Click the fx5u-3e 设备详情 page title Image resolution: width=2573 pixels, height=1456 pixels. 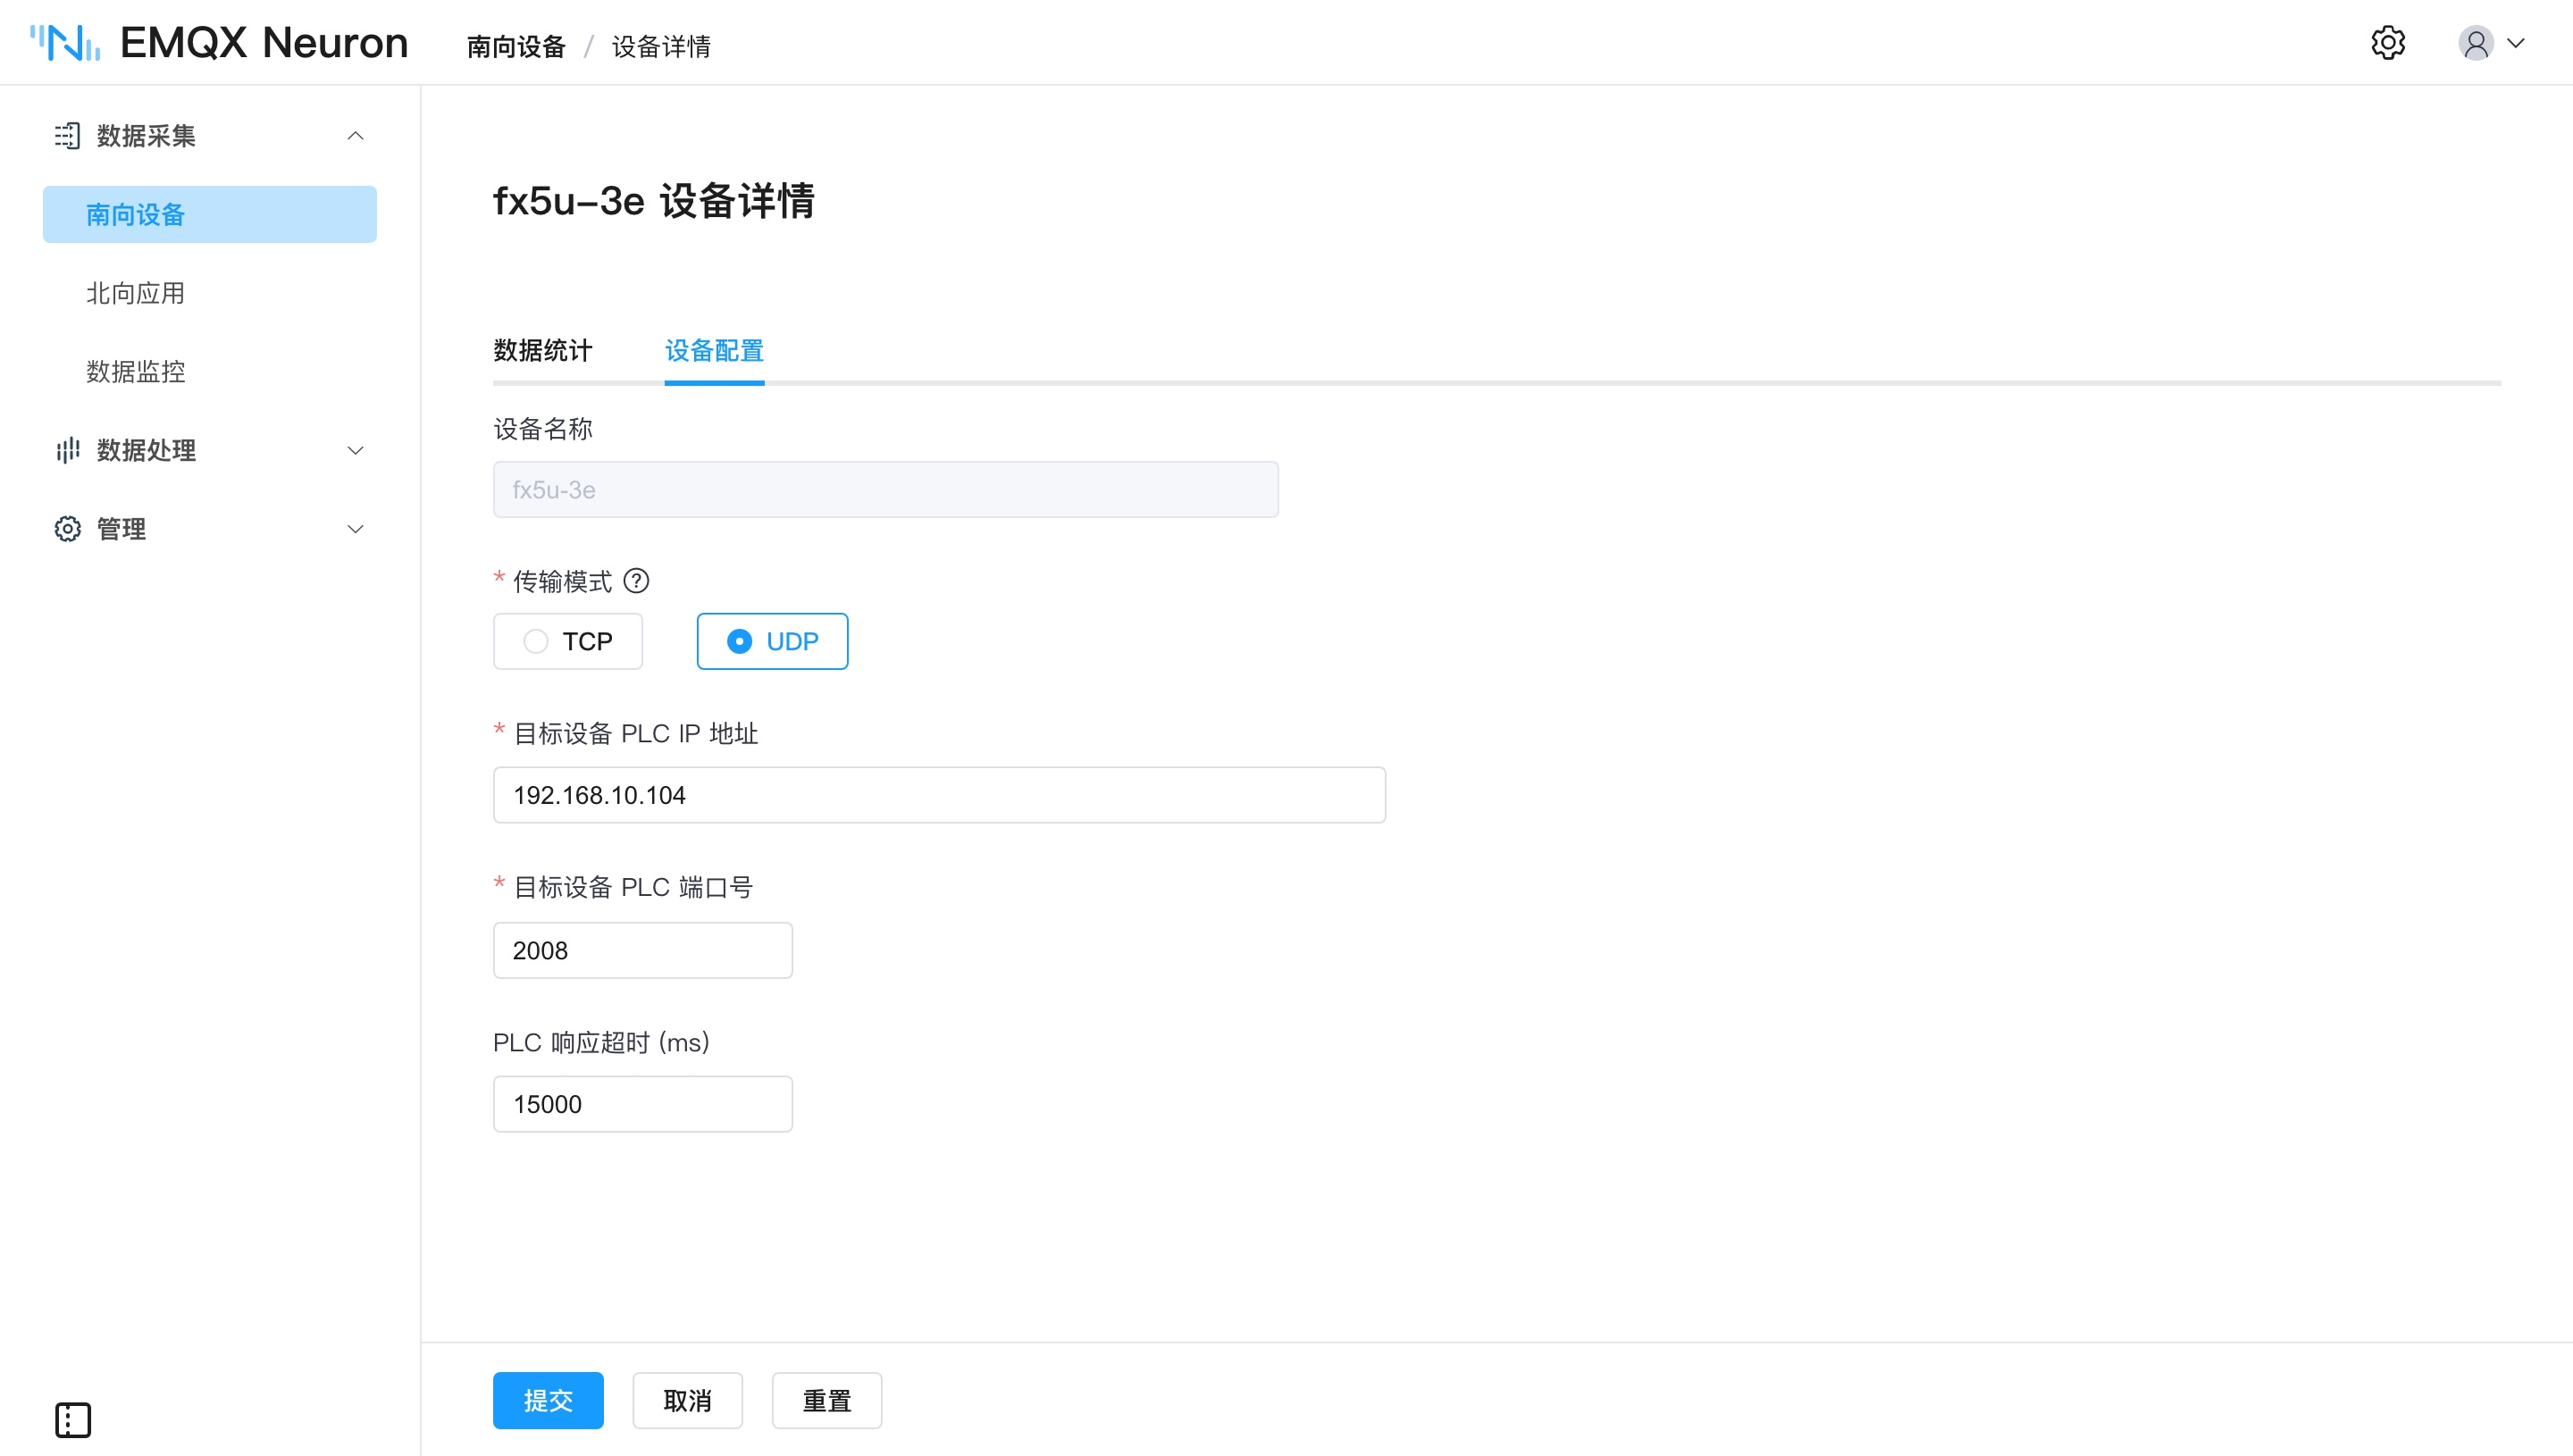point(654,201)
